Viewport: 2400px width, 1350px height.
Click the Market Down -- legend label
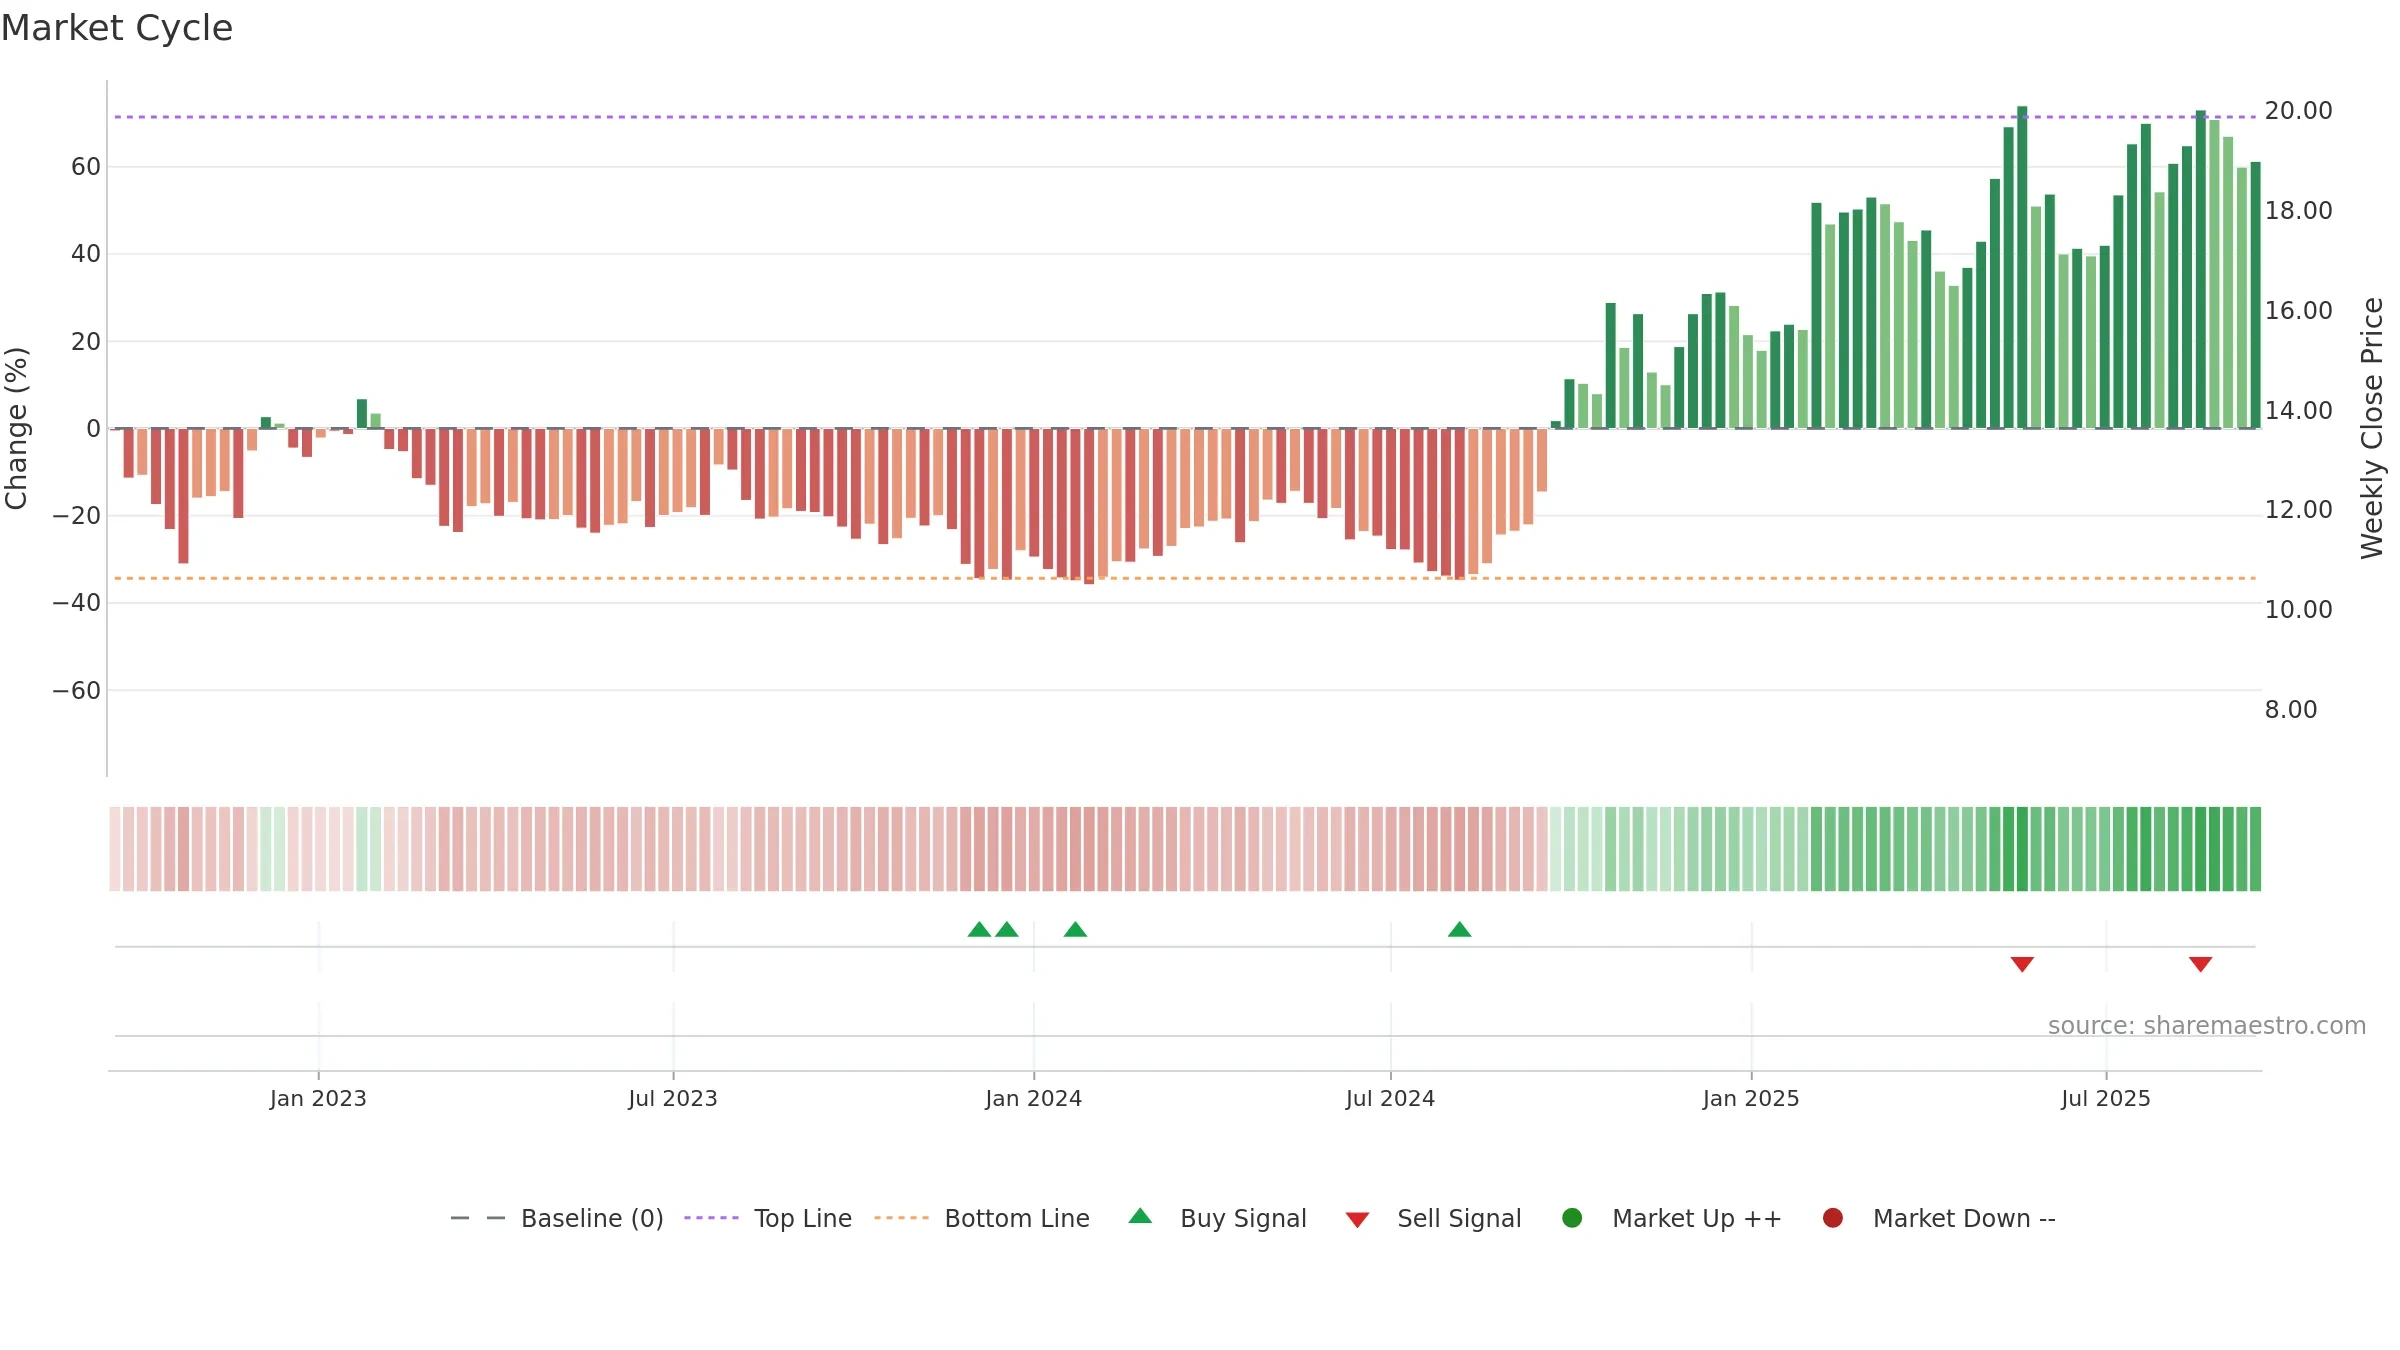tap(1964, 1218)
